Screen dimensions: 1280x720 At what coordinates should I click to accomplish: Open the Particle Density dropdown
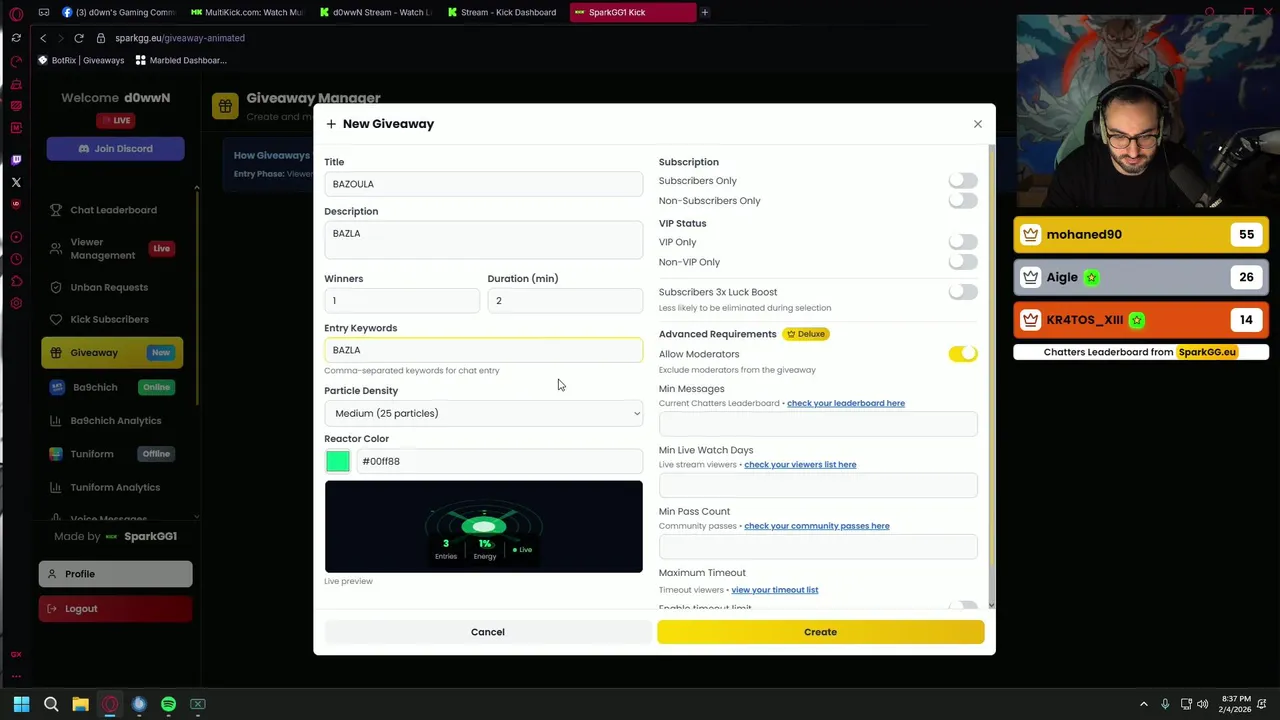point(483,413)
